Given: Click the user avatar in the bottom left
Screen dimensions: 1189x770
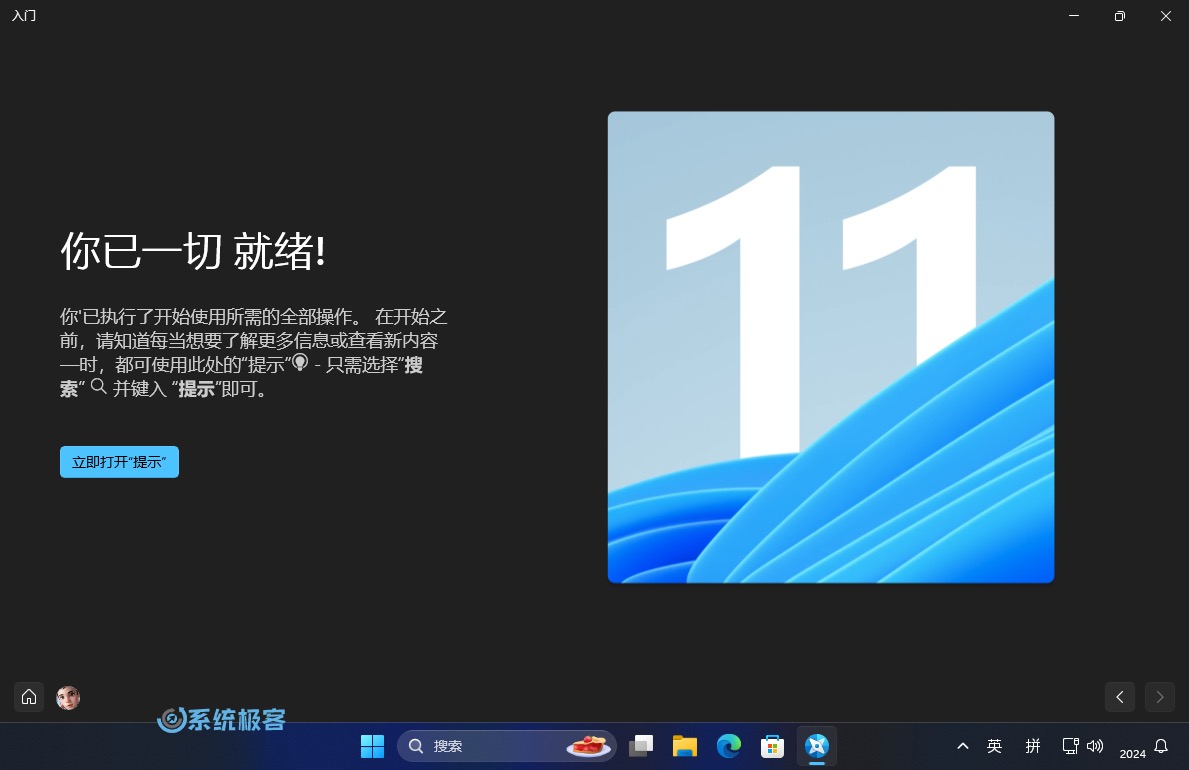Looking at the screenshot, I should coord(67,697).
